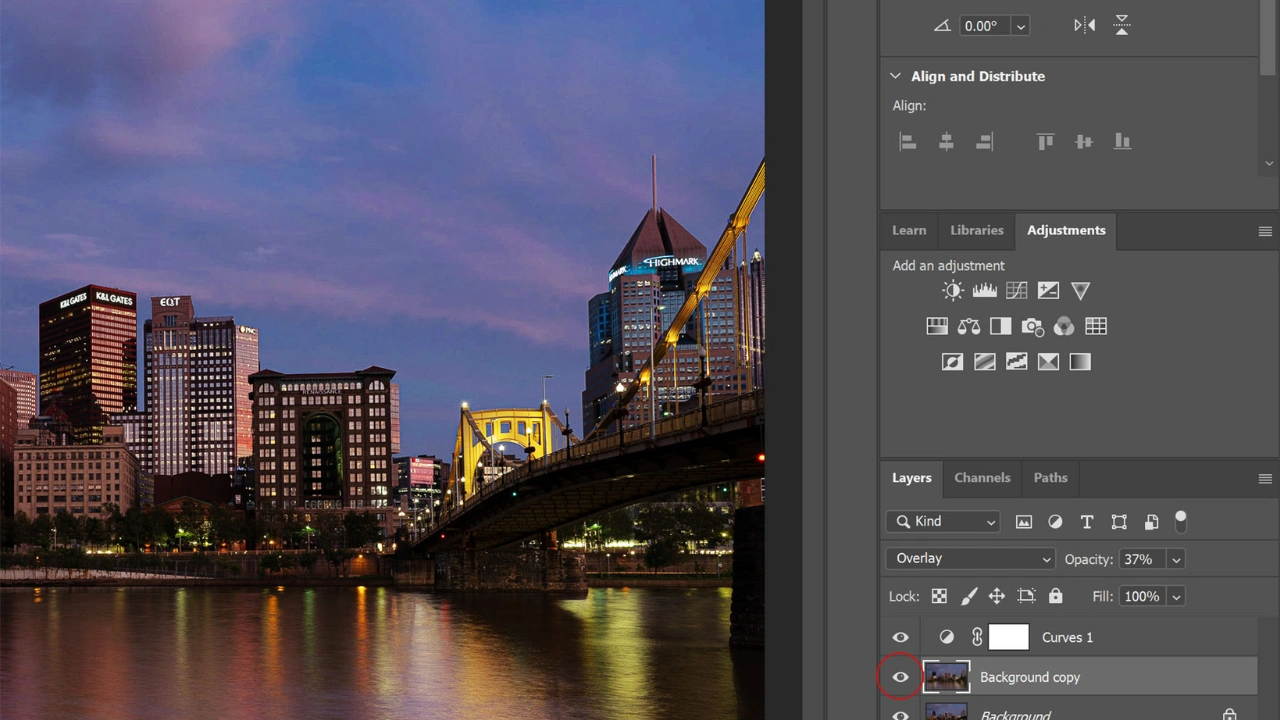Switch to the Channels tab

[x=982, y=478]
